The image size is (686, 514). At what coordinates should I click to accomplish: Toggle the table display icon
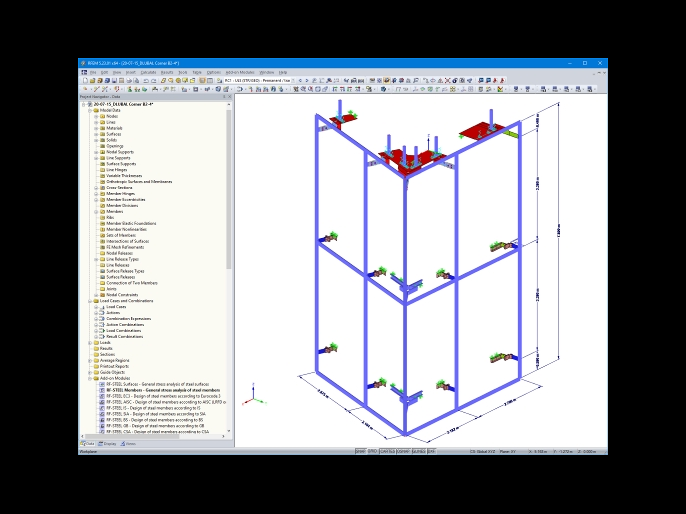click(210, 80)
